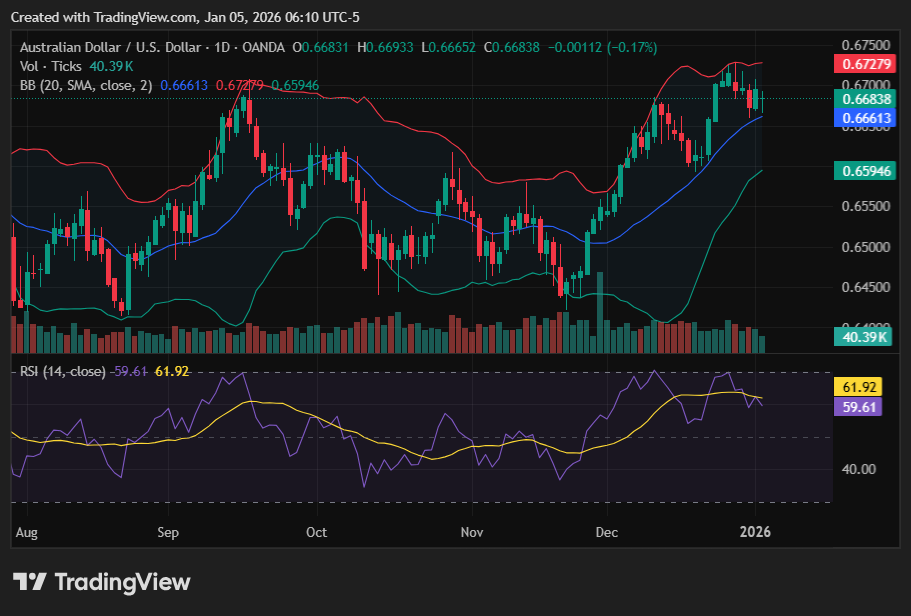911x616 pixels.
Task: Click the tall late-November volume spike bar
Action: [600, 313]
